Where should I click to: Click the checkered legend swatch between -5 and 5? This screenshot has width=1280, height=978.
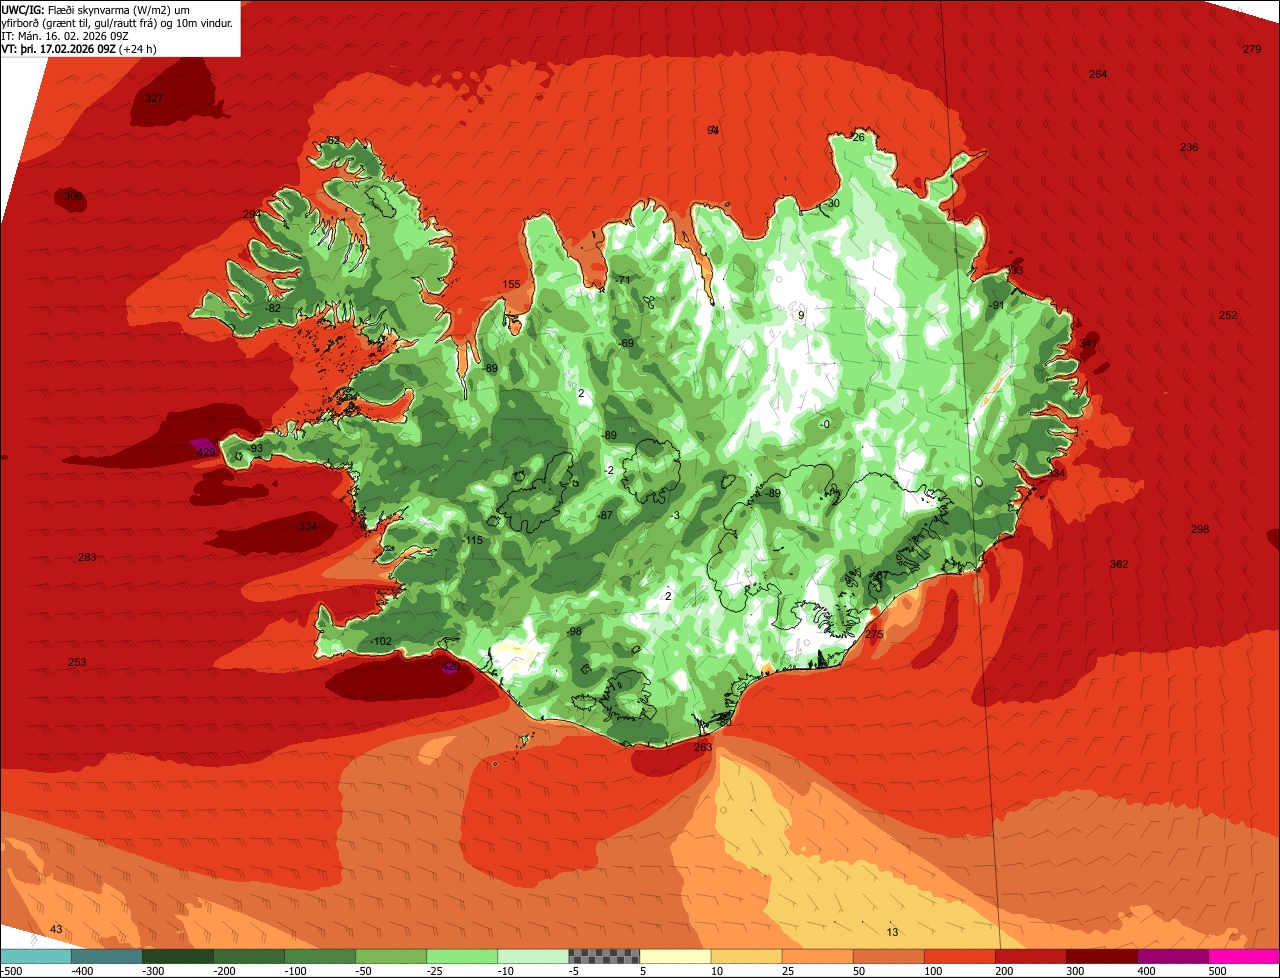click(604, 955)
